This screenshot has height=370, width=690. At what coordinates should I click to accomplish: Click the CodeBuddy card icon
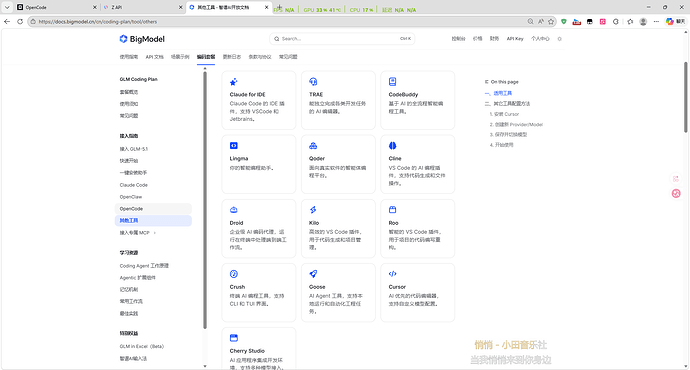coord(393,81)
